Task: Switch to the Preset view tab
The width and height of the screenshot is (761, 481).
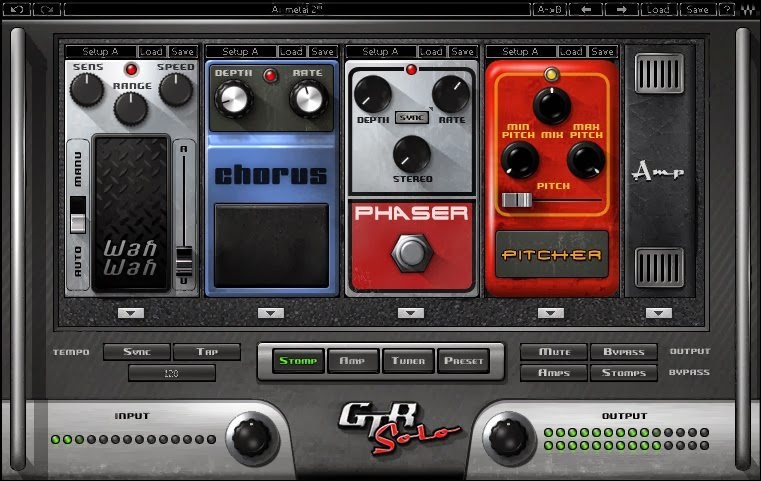Action: tap(463, 361)
